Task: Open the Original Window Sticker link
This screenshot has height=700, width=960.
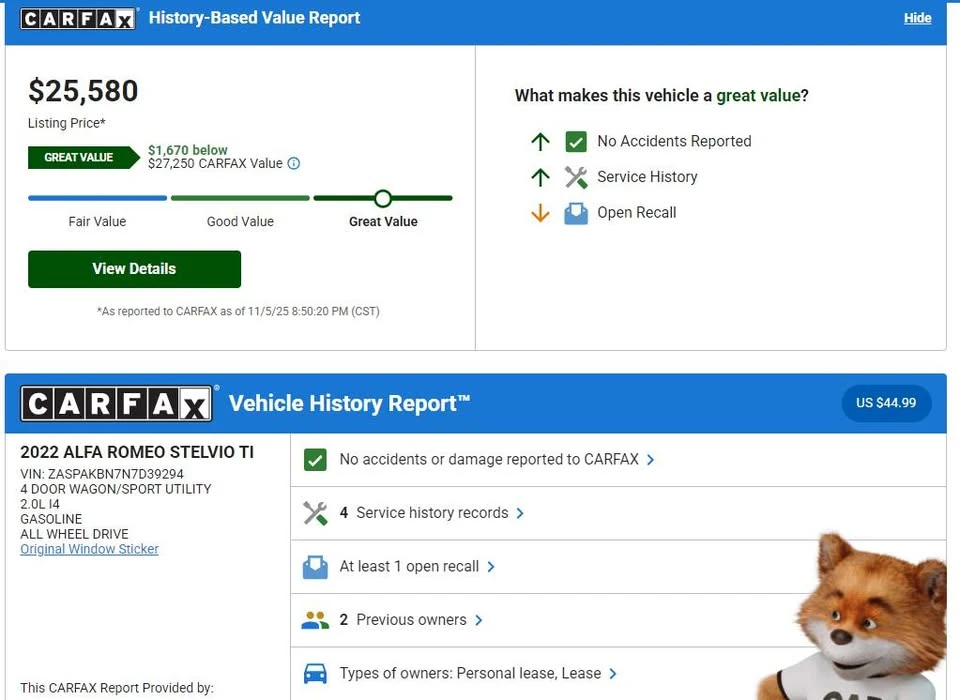Action: (89, 549)
